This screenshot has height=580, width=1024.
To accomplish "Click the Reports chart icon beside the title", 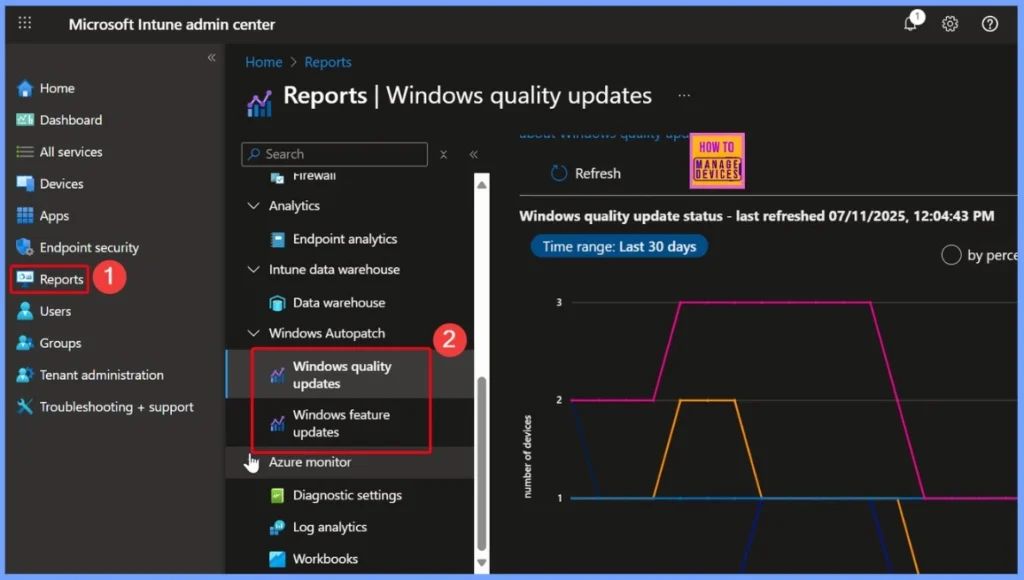I will pos(259,103).
